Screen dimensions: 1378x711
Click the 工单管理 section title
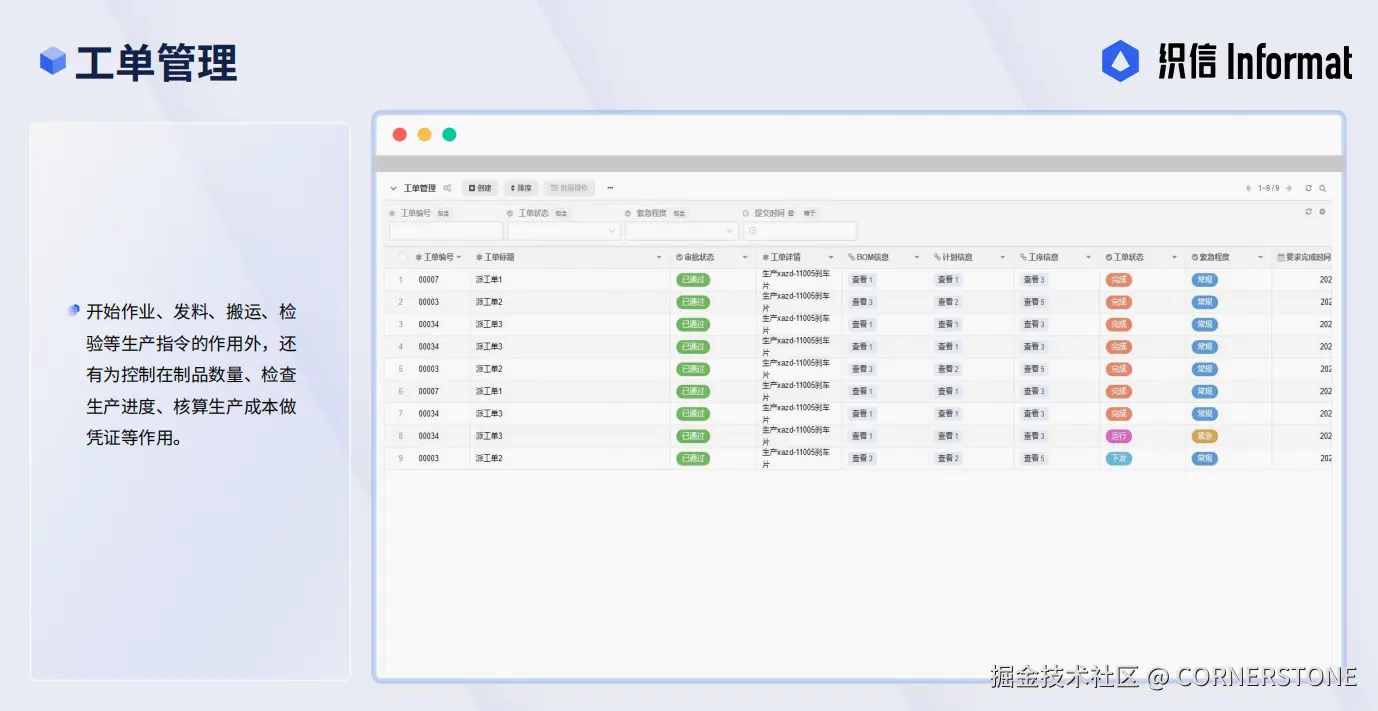(x=420, y=188)
